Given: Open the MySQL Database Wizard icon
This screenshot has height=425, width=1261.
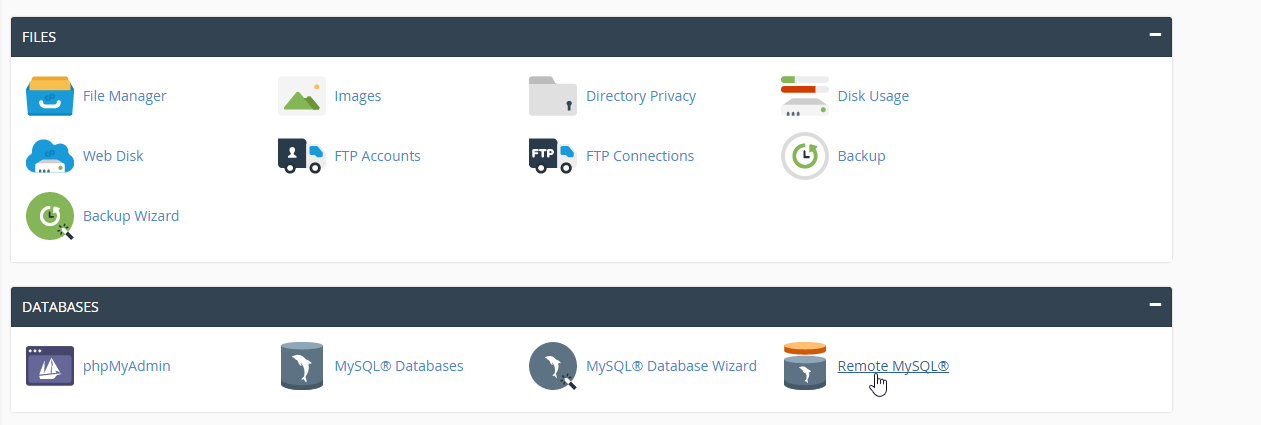Looking at the screenshot, I should (x=553, y=366).
